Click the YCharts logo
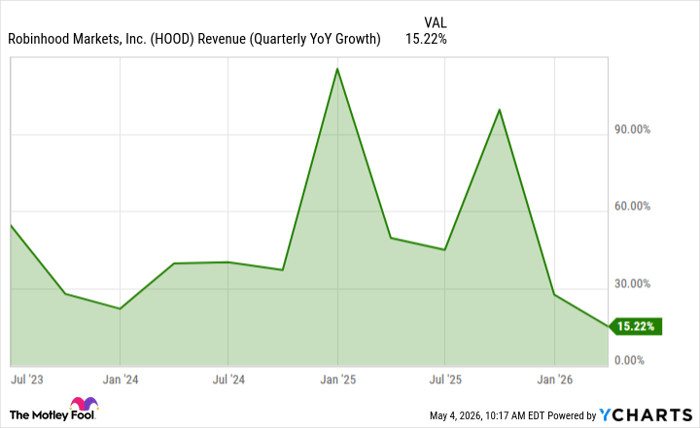The height and width of the screenshot is (428, 700). [646, 415]
